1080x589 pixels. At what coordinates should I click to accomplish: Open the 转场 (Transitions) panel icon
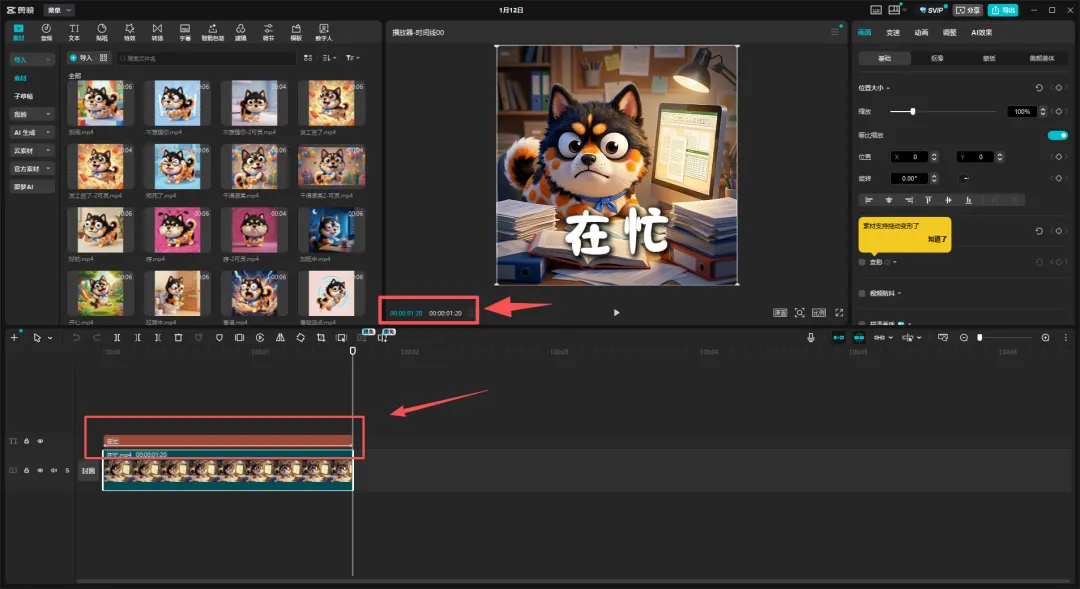point(157,32)
